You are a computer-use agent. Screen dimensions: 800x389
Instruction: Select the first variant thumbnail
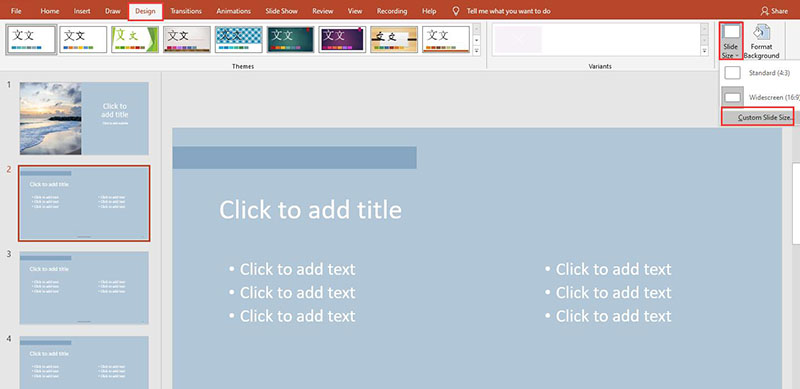point(518,39)
